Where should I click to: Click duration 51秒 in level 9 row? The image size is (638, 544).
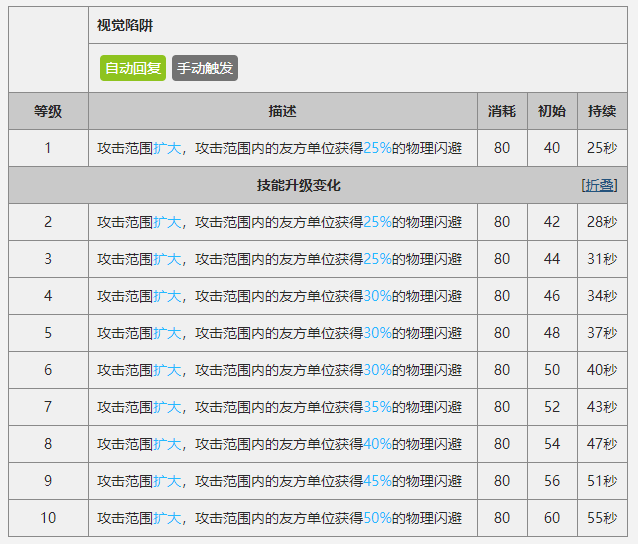602,481
